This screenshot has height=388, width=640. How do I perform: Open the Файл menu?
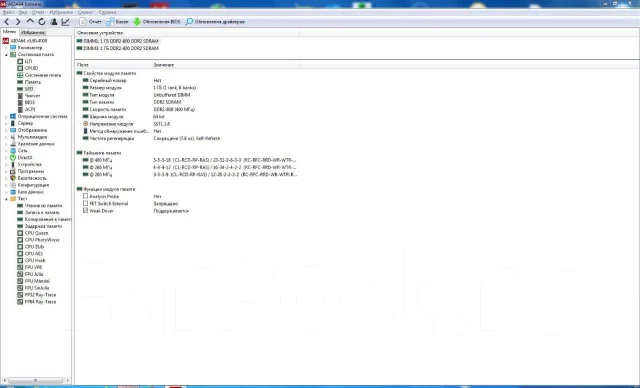8,12
